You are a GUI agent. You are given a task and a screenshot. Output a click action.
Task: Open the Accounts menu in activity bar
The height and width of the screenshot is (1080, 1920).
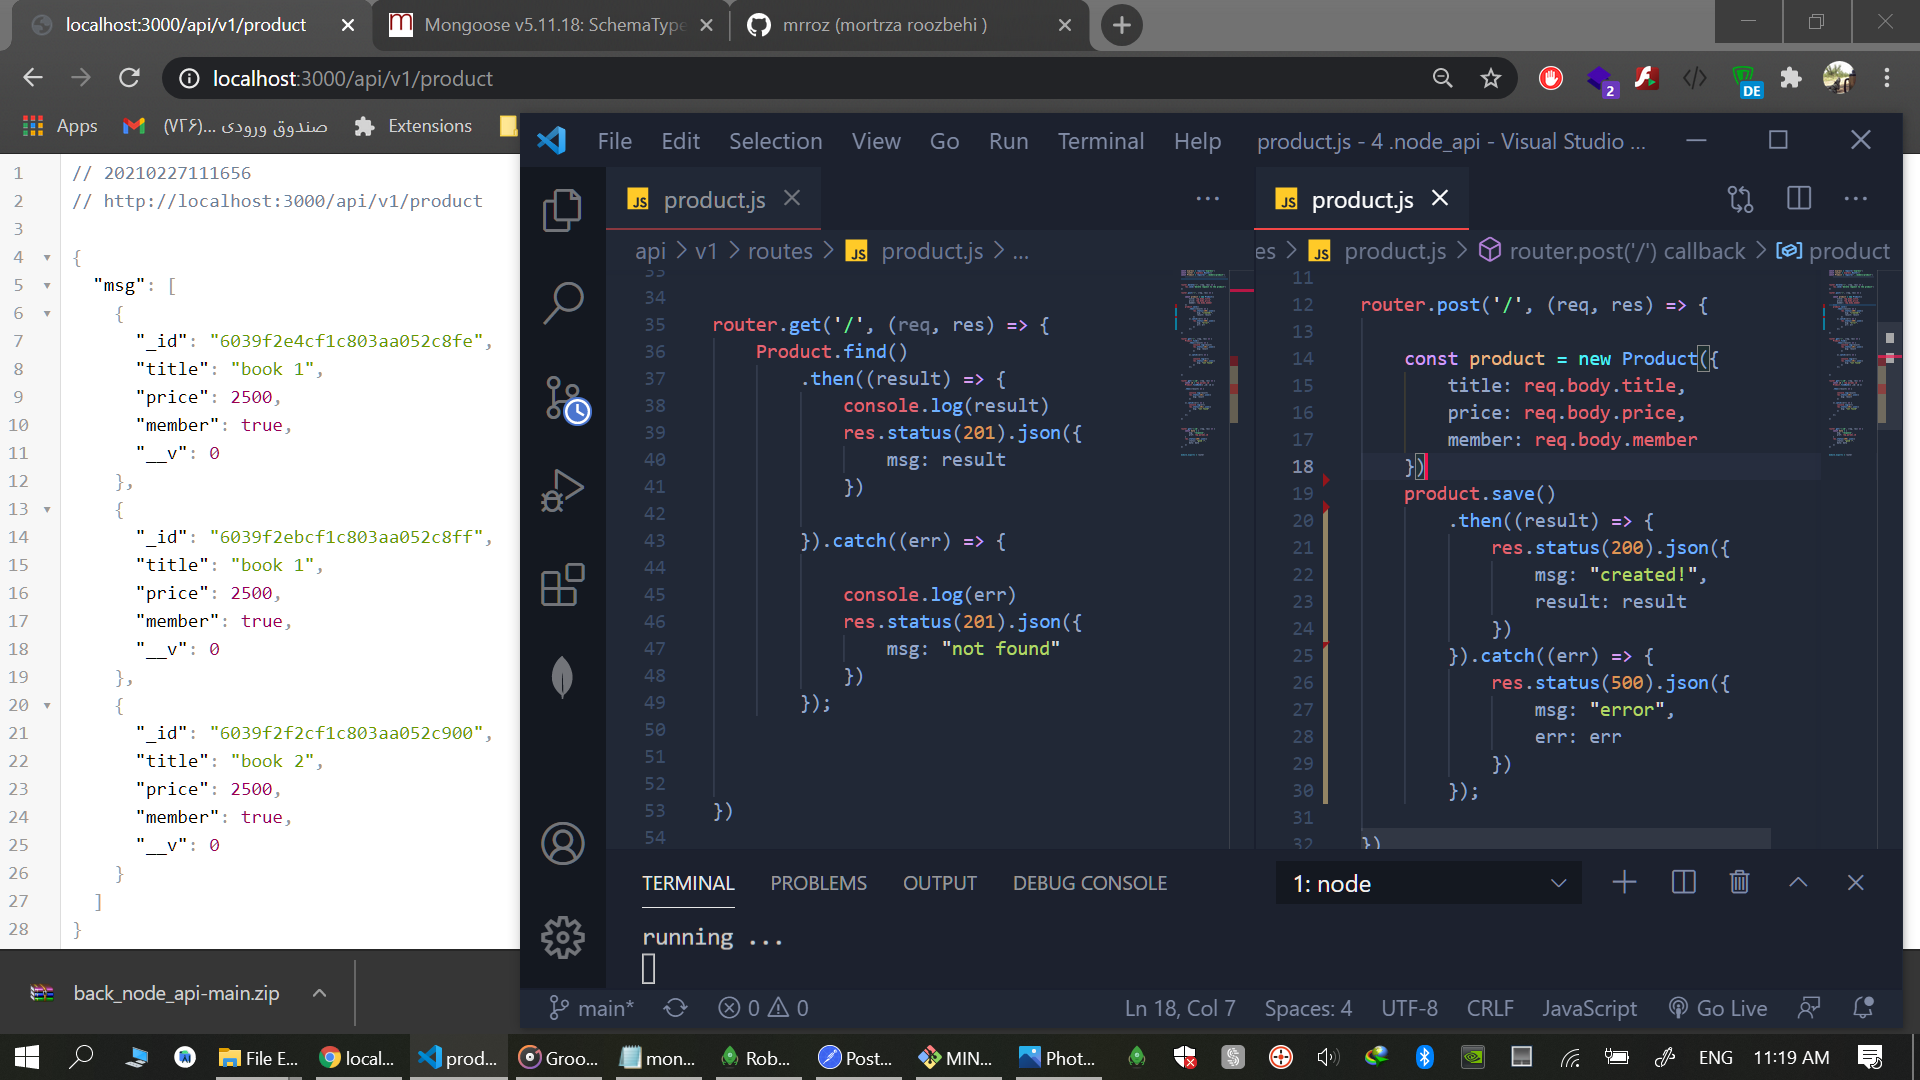[x=562, y=843]
